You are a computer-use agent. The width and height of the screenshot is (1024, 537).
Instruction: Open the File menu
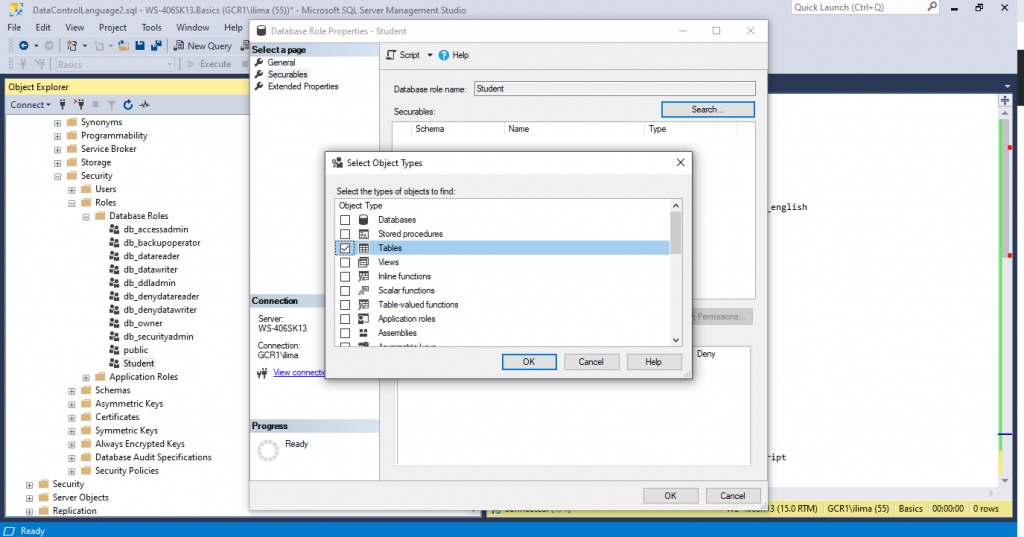14,27
